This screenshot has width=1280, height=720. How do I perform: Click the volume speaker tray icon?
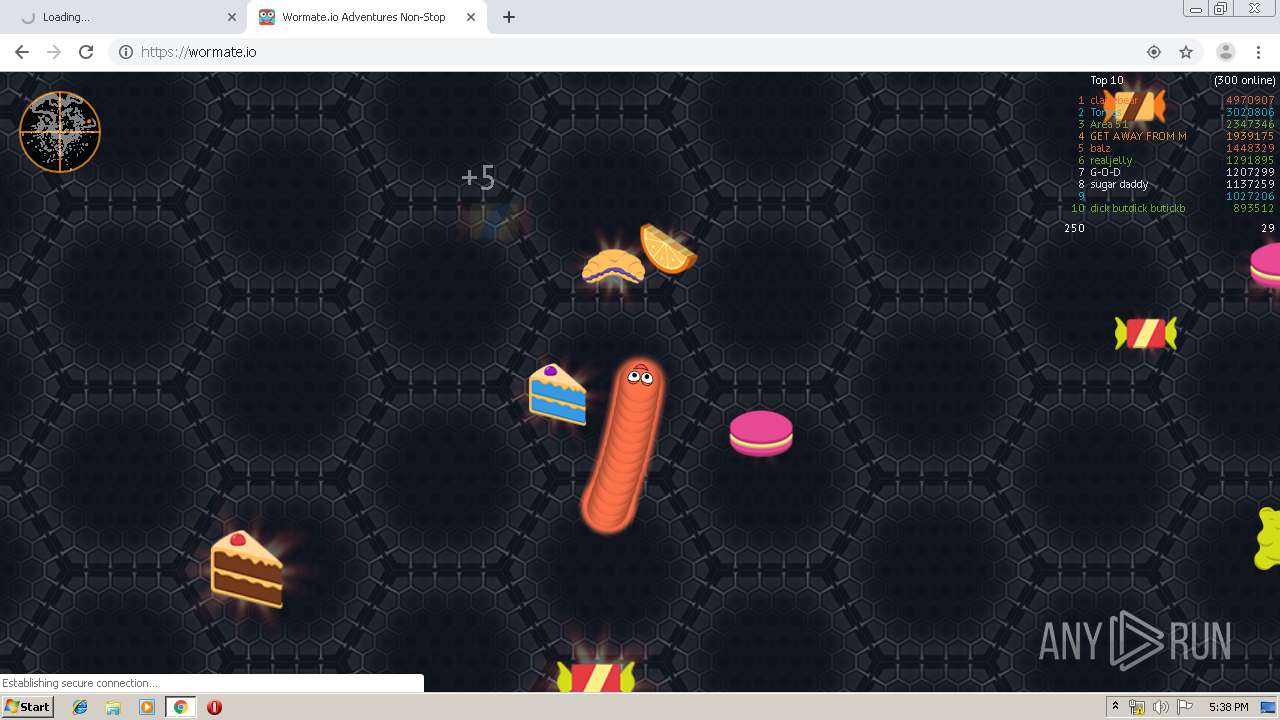(1160, 707)
